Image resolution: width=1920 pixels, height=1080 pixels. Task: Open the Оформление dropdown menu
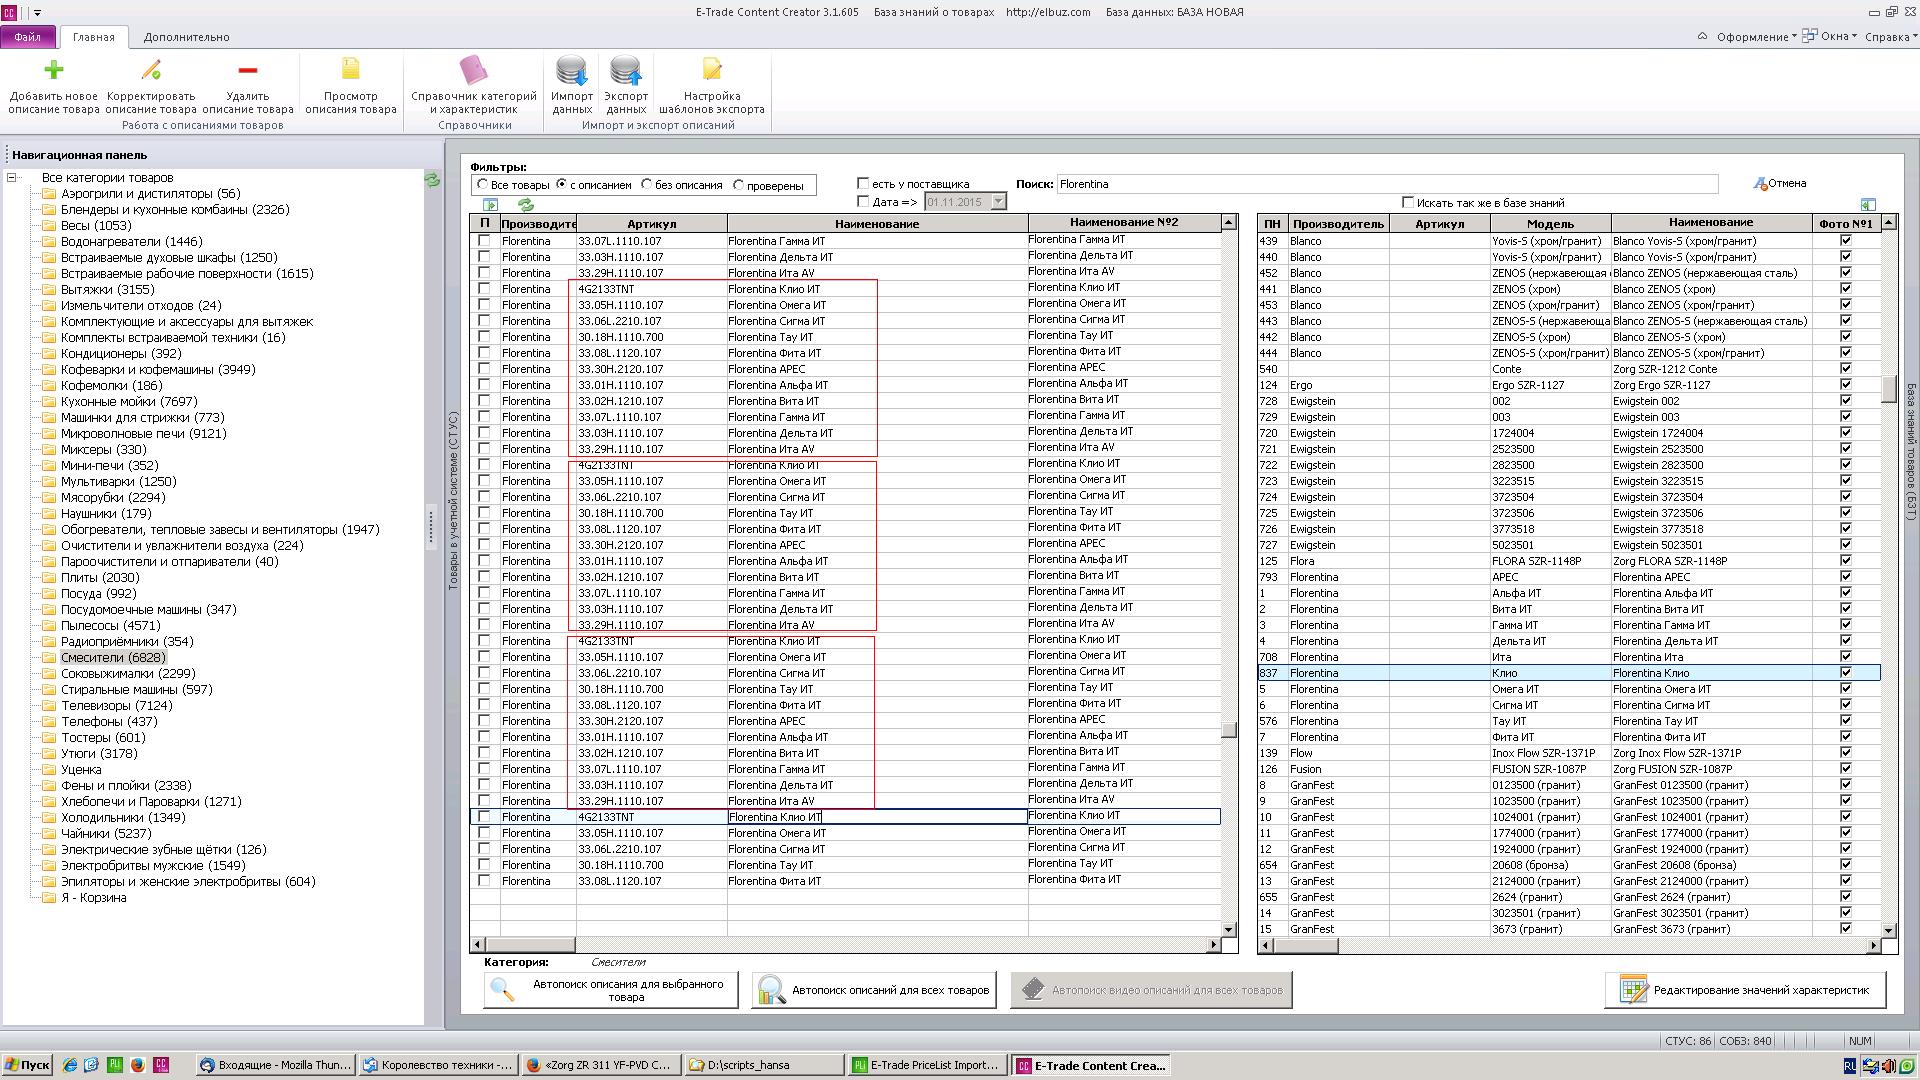[x=1756, y=37]
